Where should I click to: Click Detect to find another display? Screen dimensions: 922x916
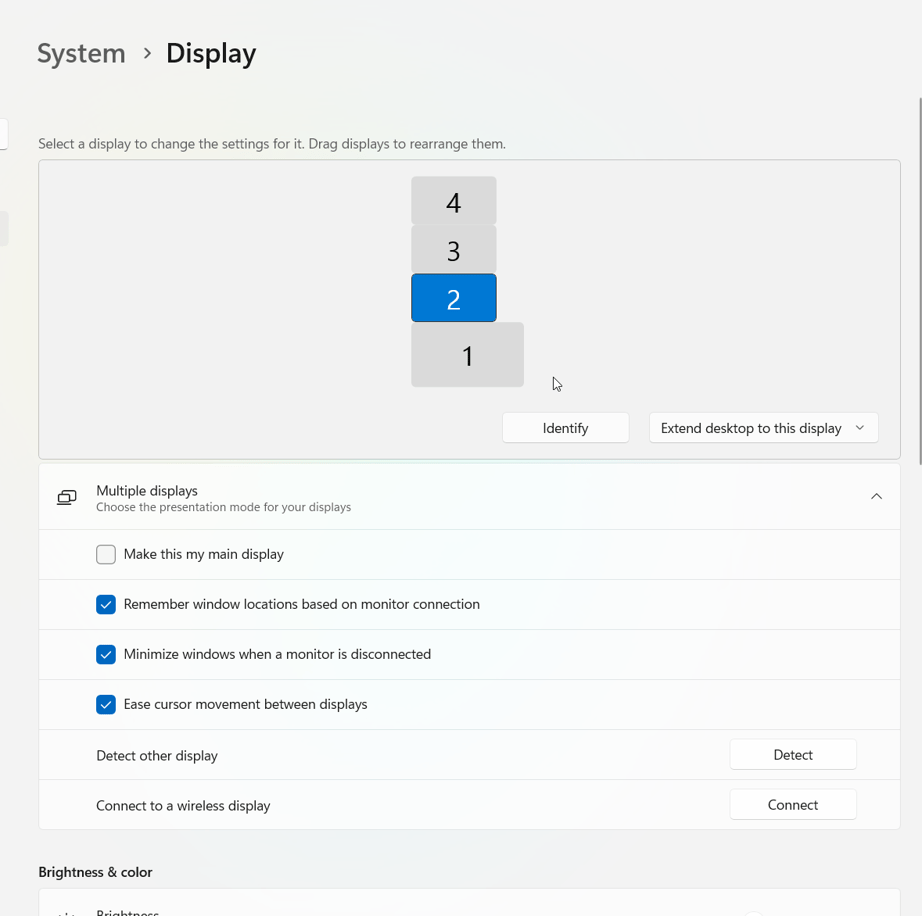[x=793, y=754]
